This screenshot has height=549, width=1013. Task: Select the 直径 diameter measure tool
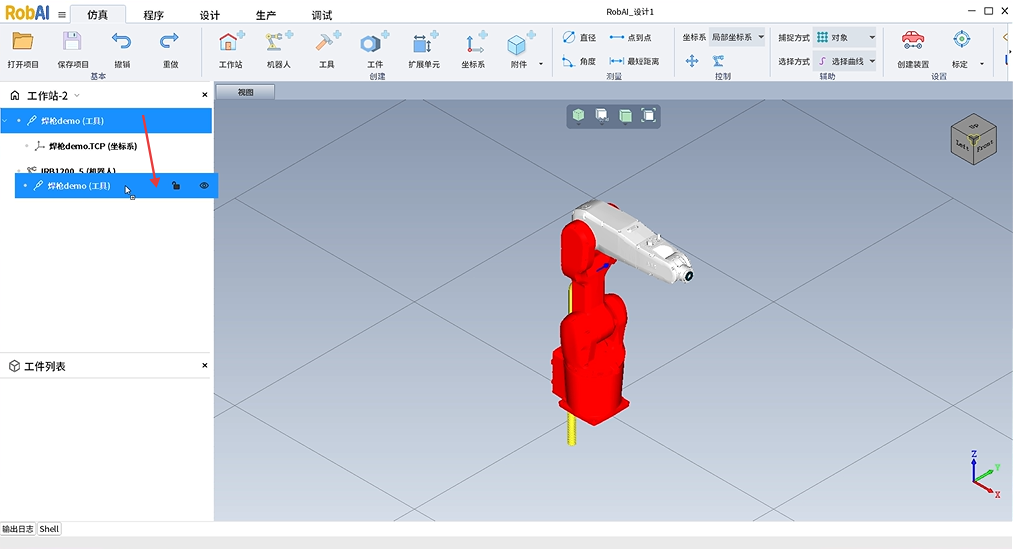point(580,37)
